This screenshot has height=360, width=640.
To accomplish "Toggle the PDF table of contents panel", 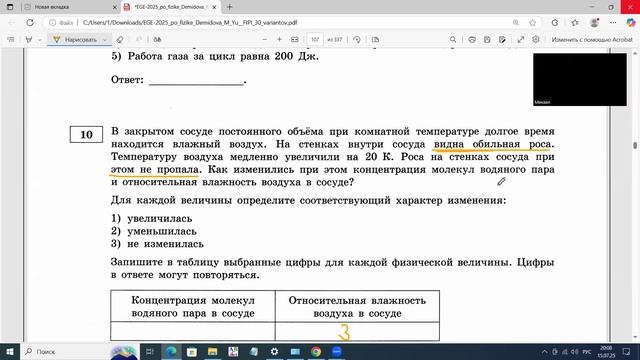I will pyautogui.click(x=11, y=40).
